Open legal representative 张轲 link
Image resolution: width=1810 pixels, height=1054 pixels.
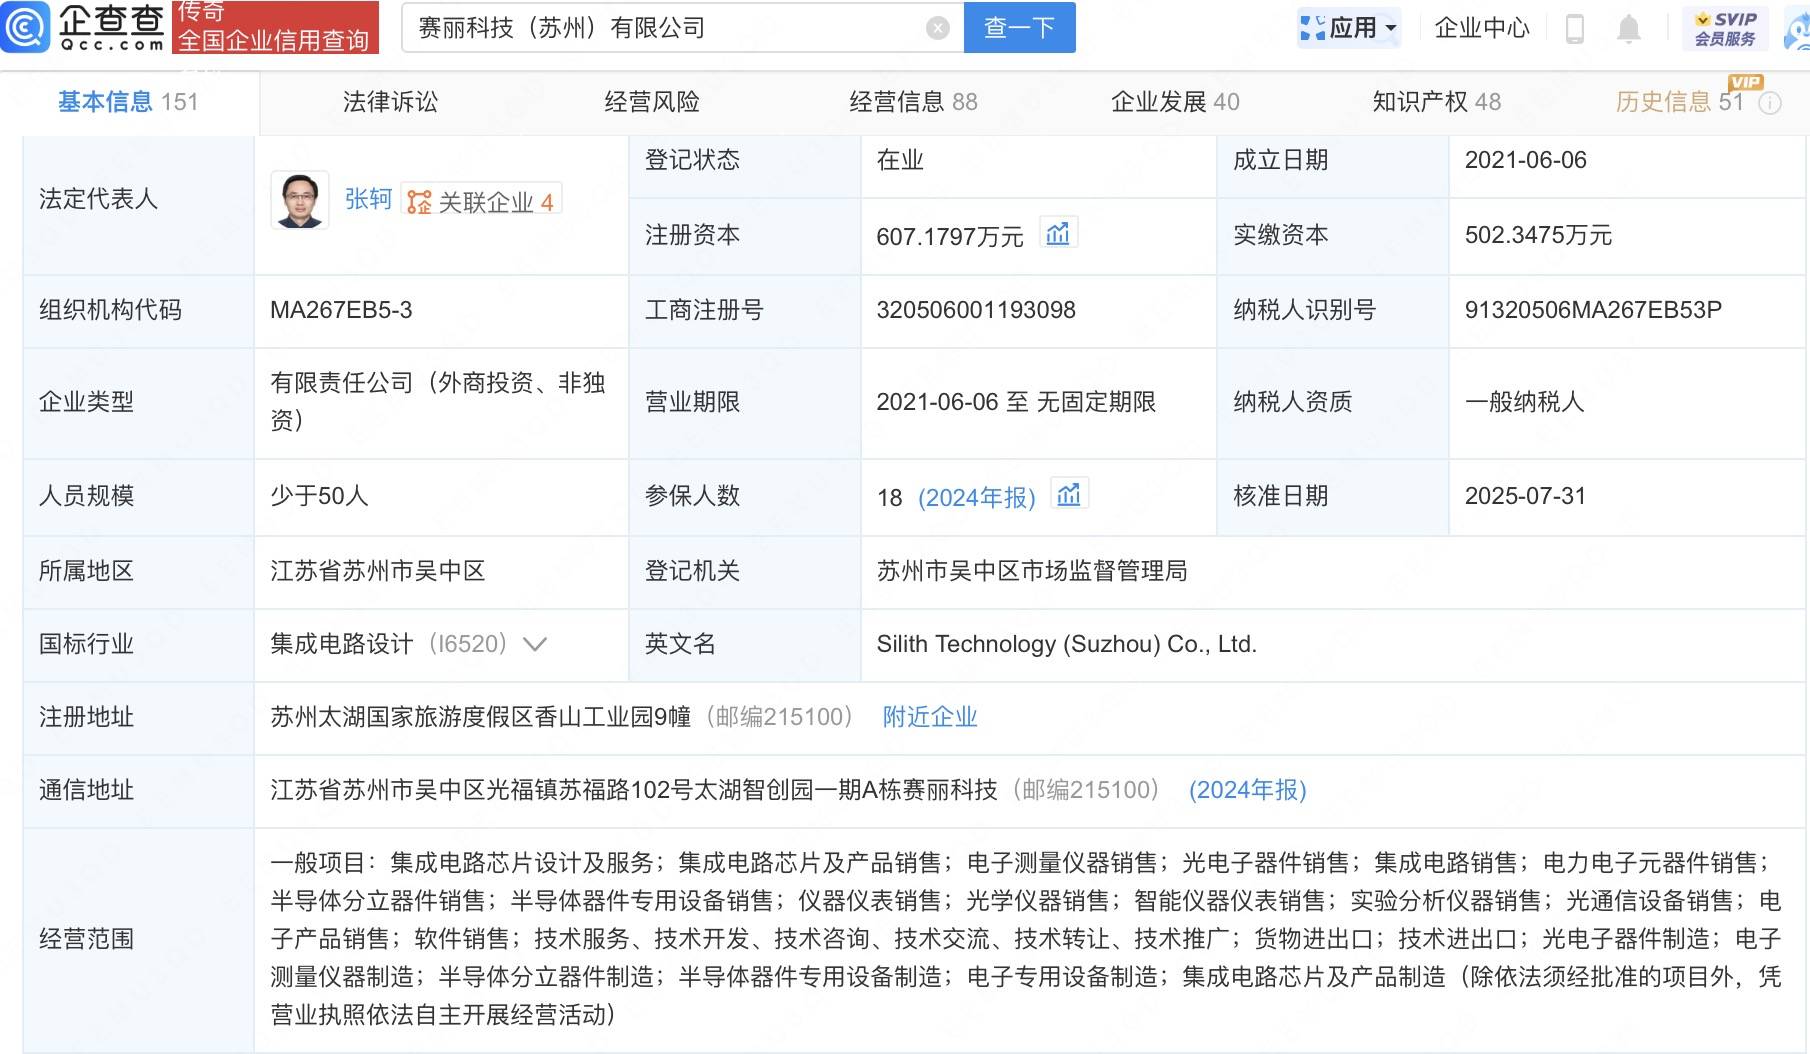(x=368, y=199)
